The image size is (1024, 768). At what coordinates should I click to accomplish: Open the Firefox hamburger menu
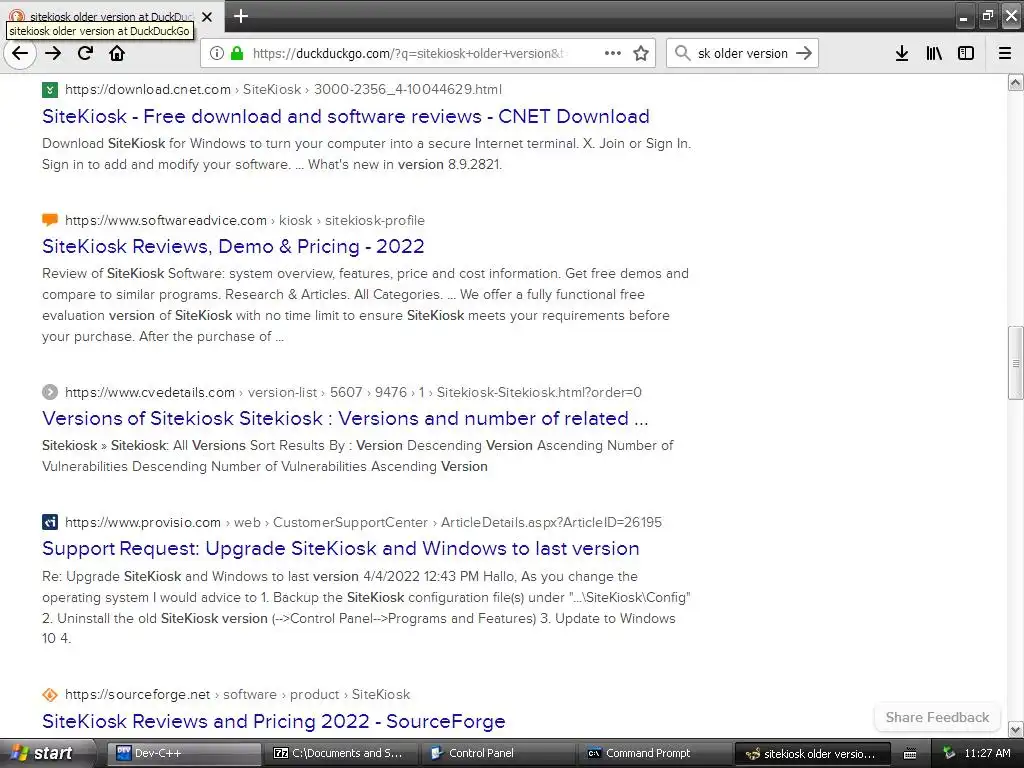click(1005, 54)
